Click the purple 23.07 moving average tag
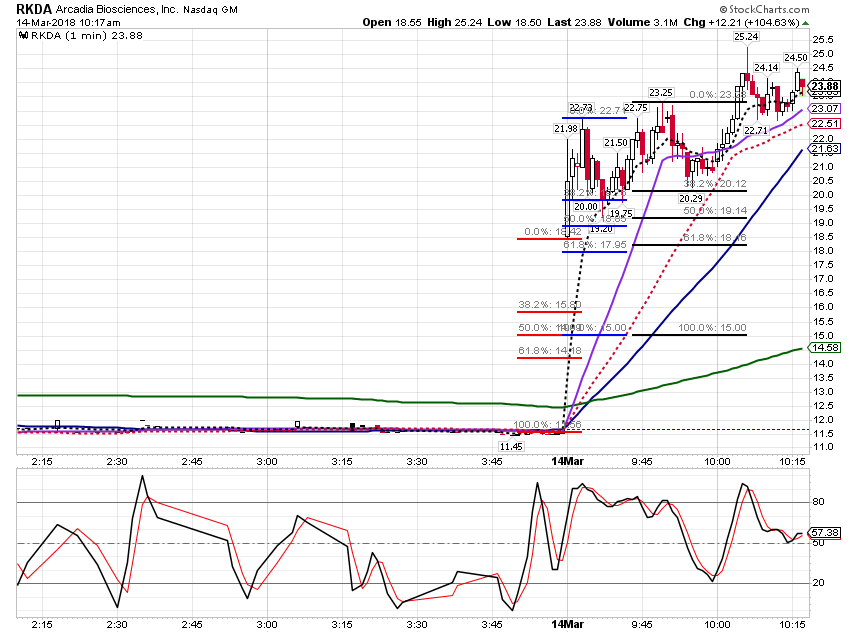Viewport: 850px width, 633px height. [x=825, y=108]
